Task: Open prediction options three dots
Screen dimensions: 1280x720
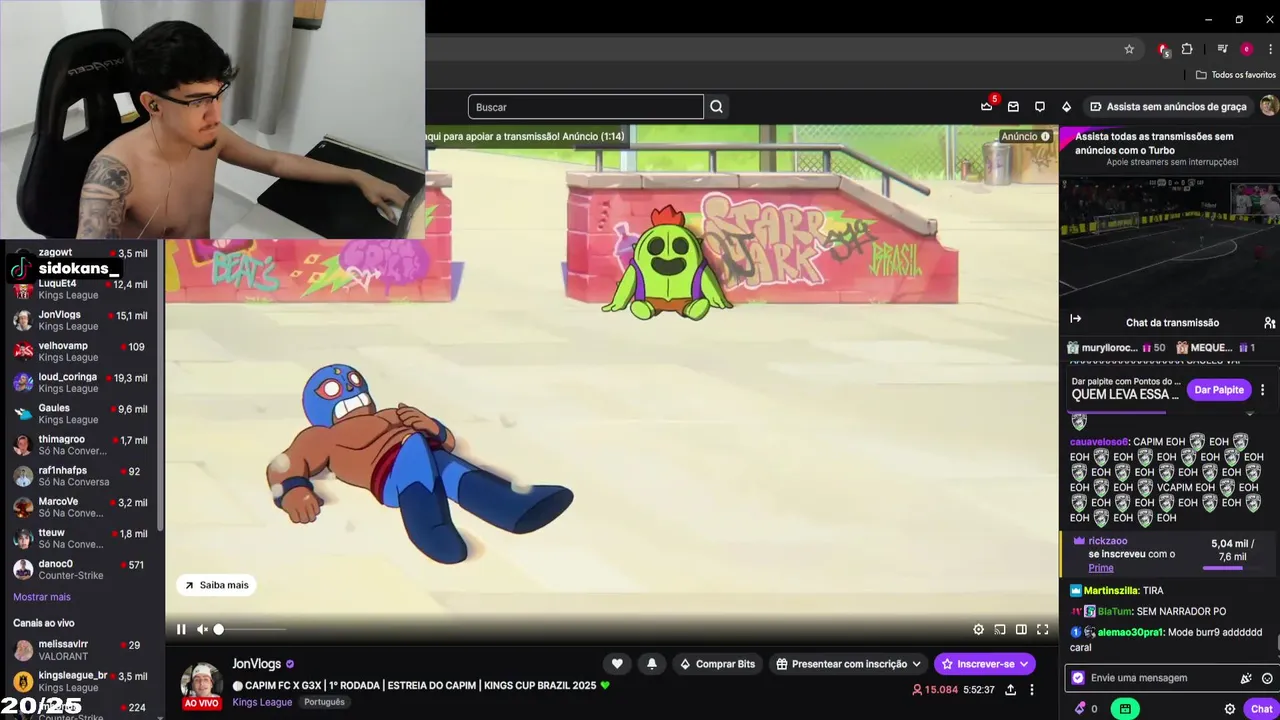Action: point(1263,390)
